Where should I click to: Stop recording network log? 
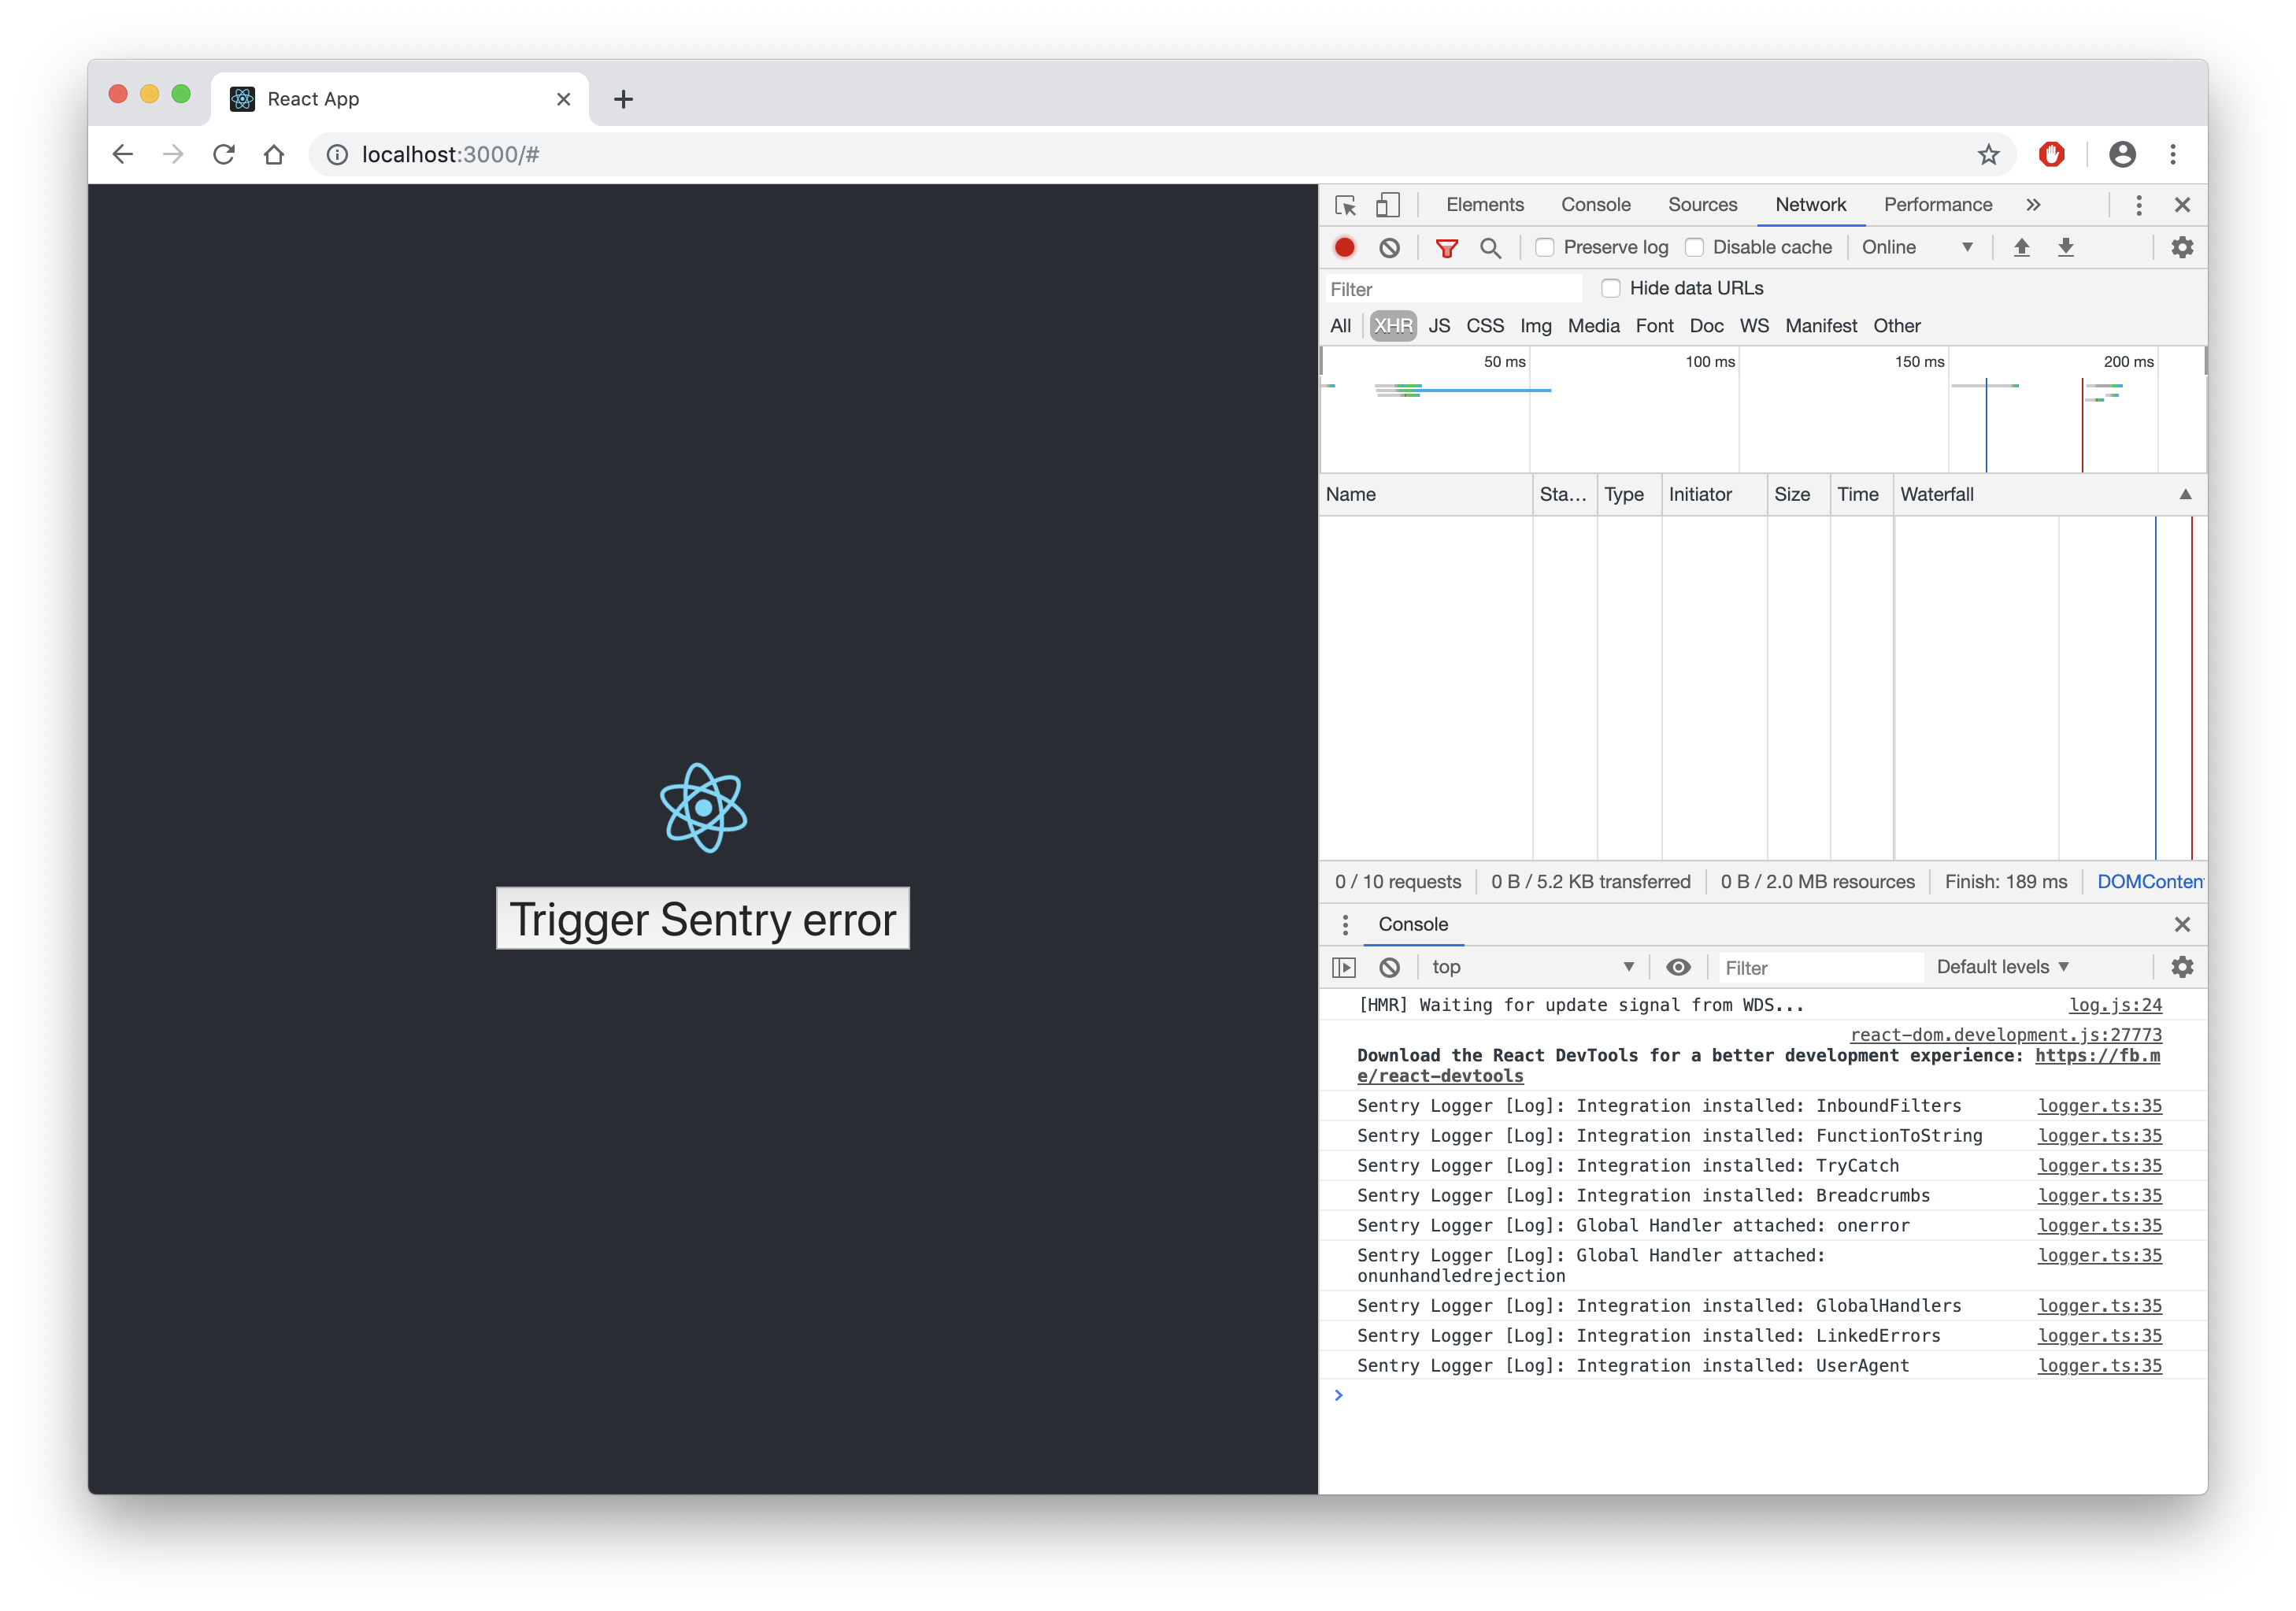point(1345,247)
